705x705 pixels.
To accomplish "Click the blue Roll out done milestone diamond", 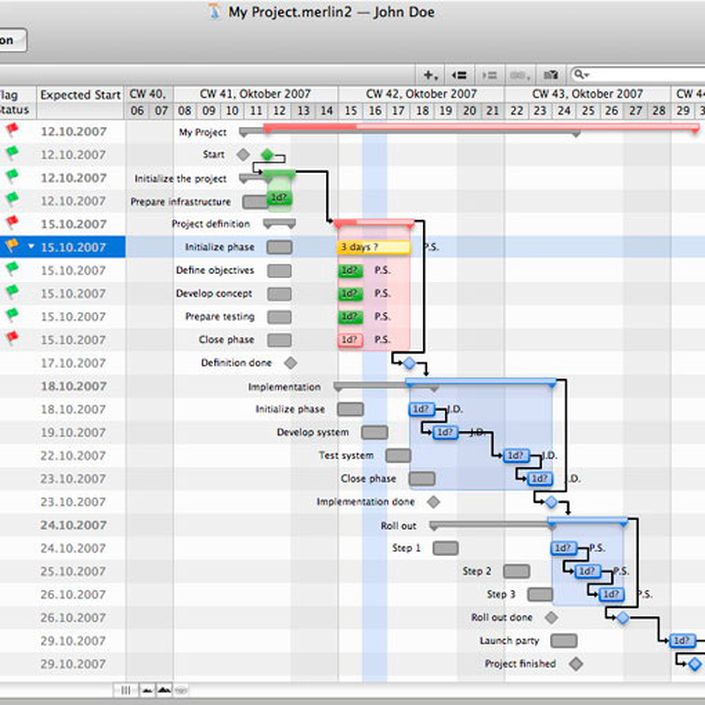I will coord(623,617).
